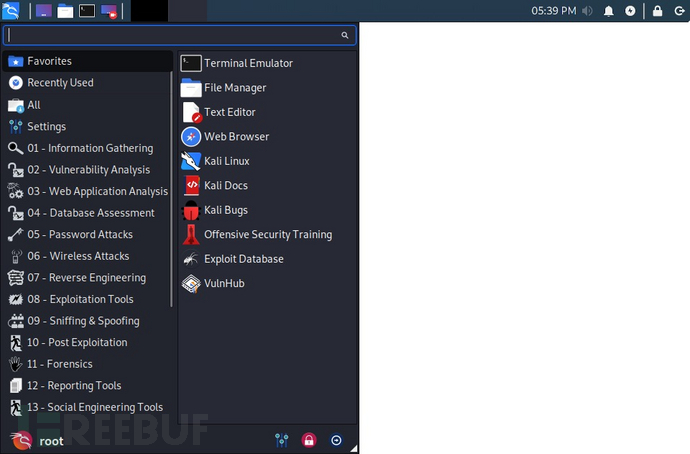The image size is (690, 454).
Task: Click the root user profile picture
Action: [x=21, y=441]
